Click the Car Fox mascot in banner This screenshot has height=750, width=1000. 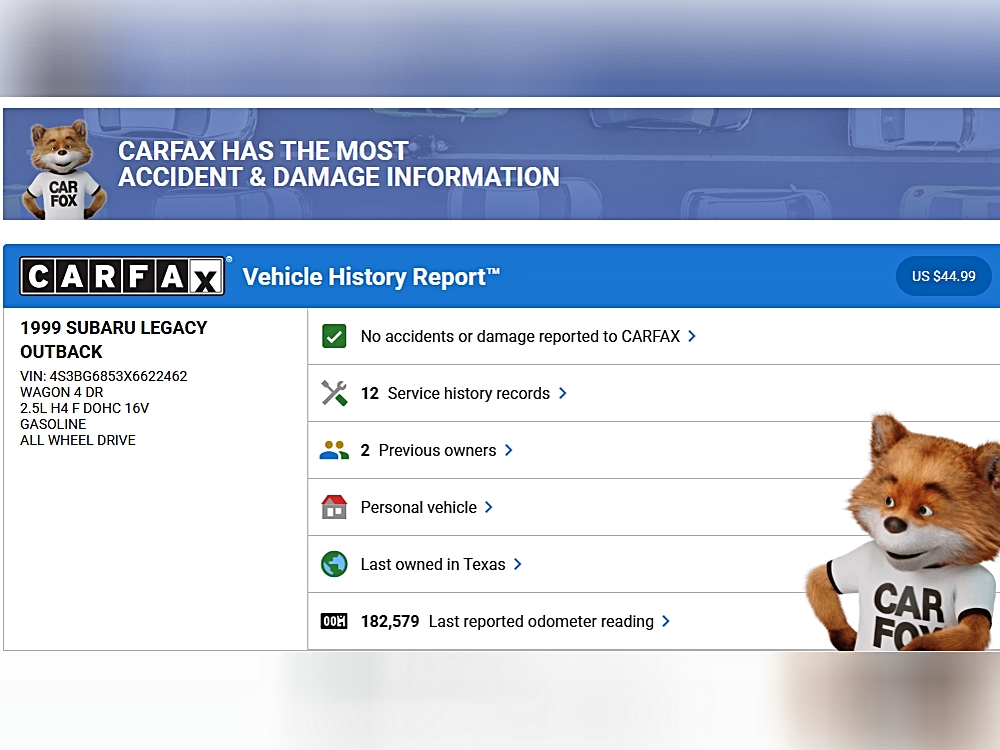pyautogui.click(x=64, y=168)
